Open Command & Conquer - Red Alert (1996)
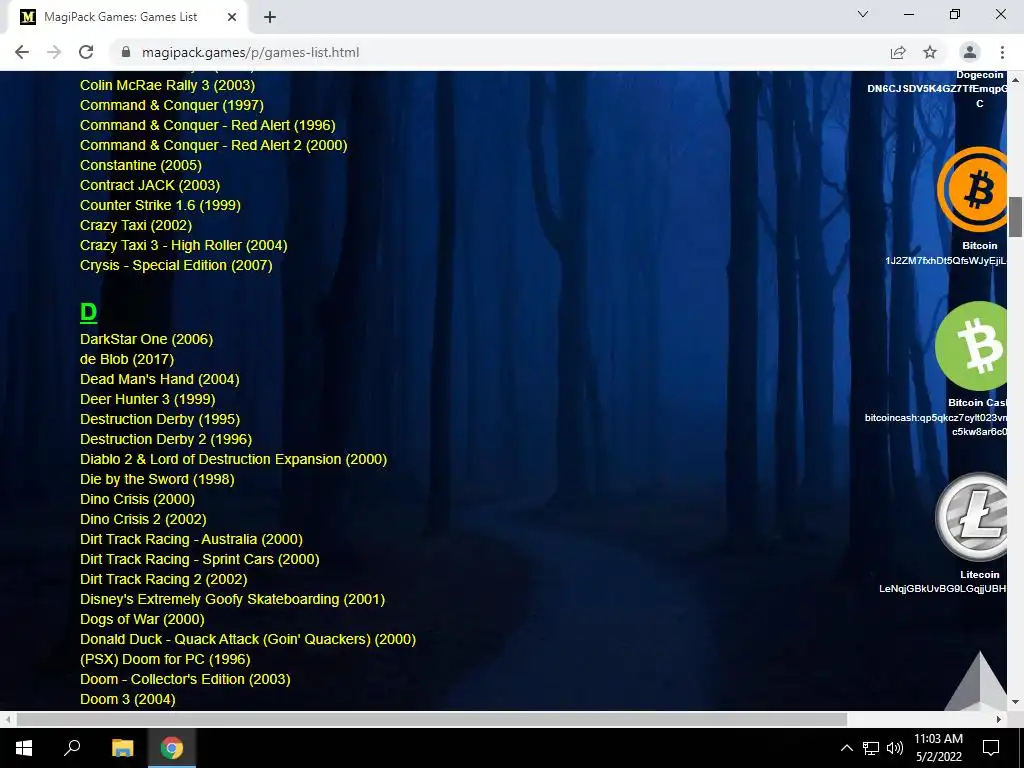The height and width of the screenshot is (768, 1024). point(208,125)
